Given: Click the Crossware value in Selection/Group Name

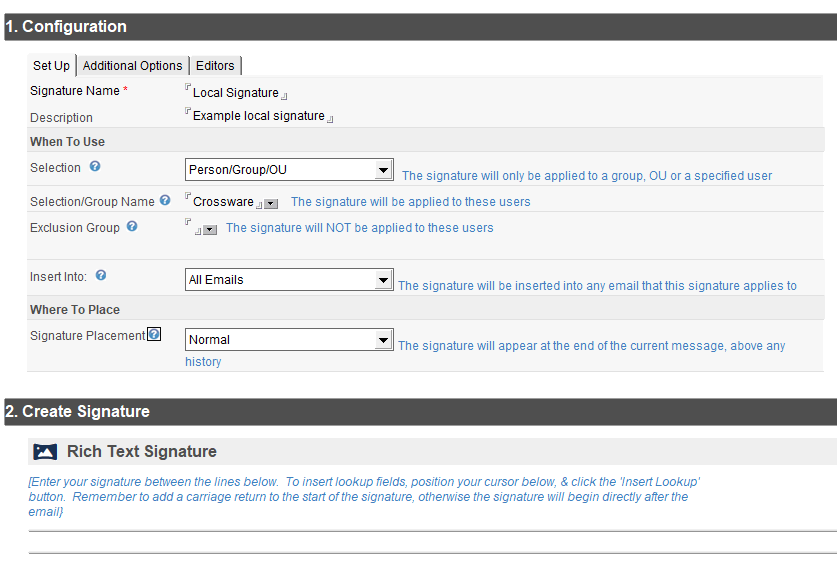Looking at the screenshot, I should pyautogui.click(x=223, y=202).
